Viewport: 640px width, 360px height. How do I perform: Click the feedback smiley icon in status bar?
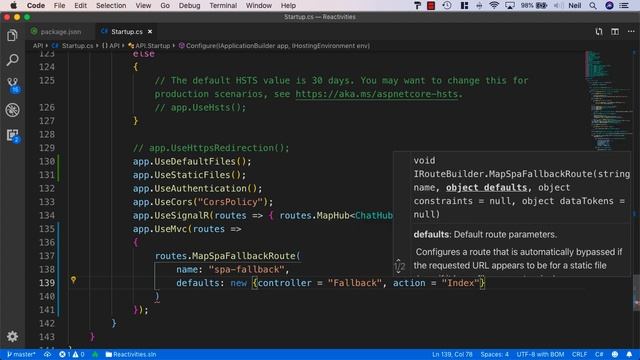coord(615,354)
